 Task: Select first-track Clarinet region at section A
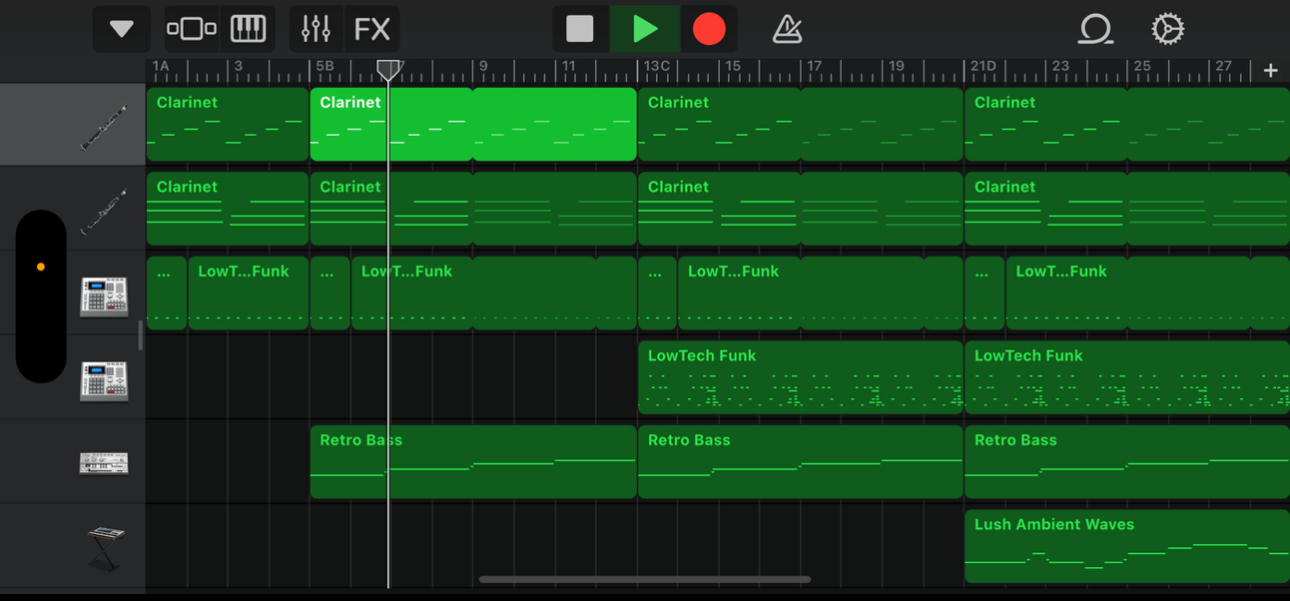point(228,125)
